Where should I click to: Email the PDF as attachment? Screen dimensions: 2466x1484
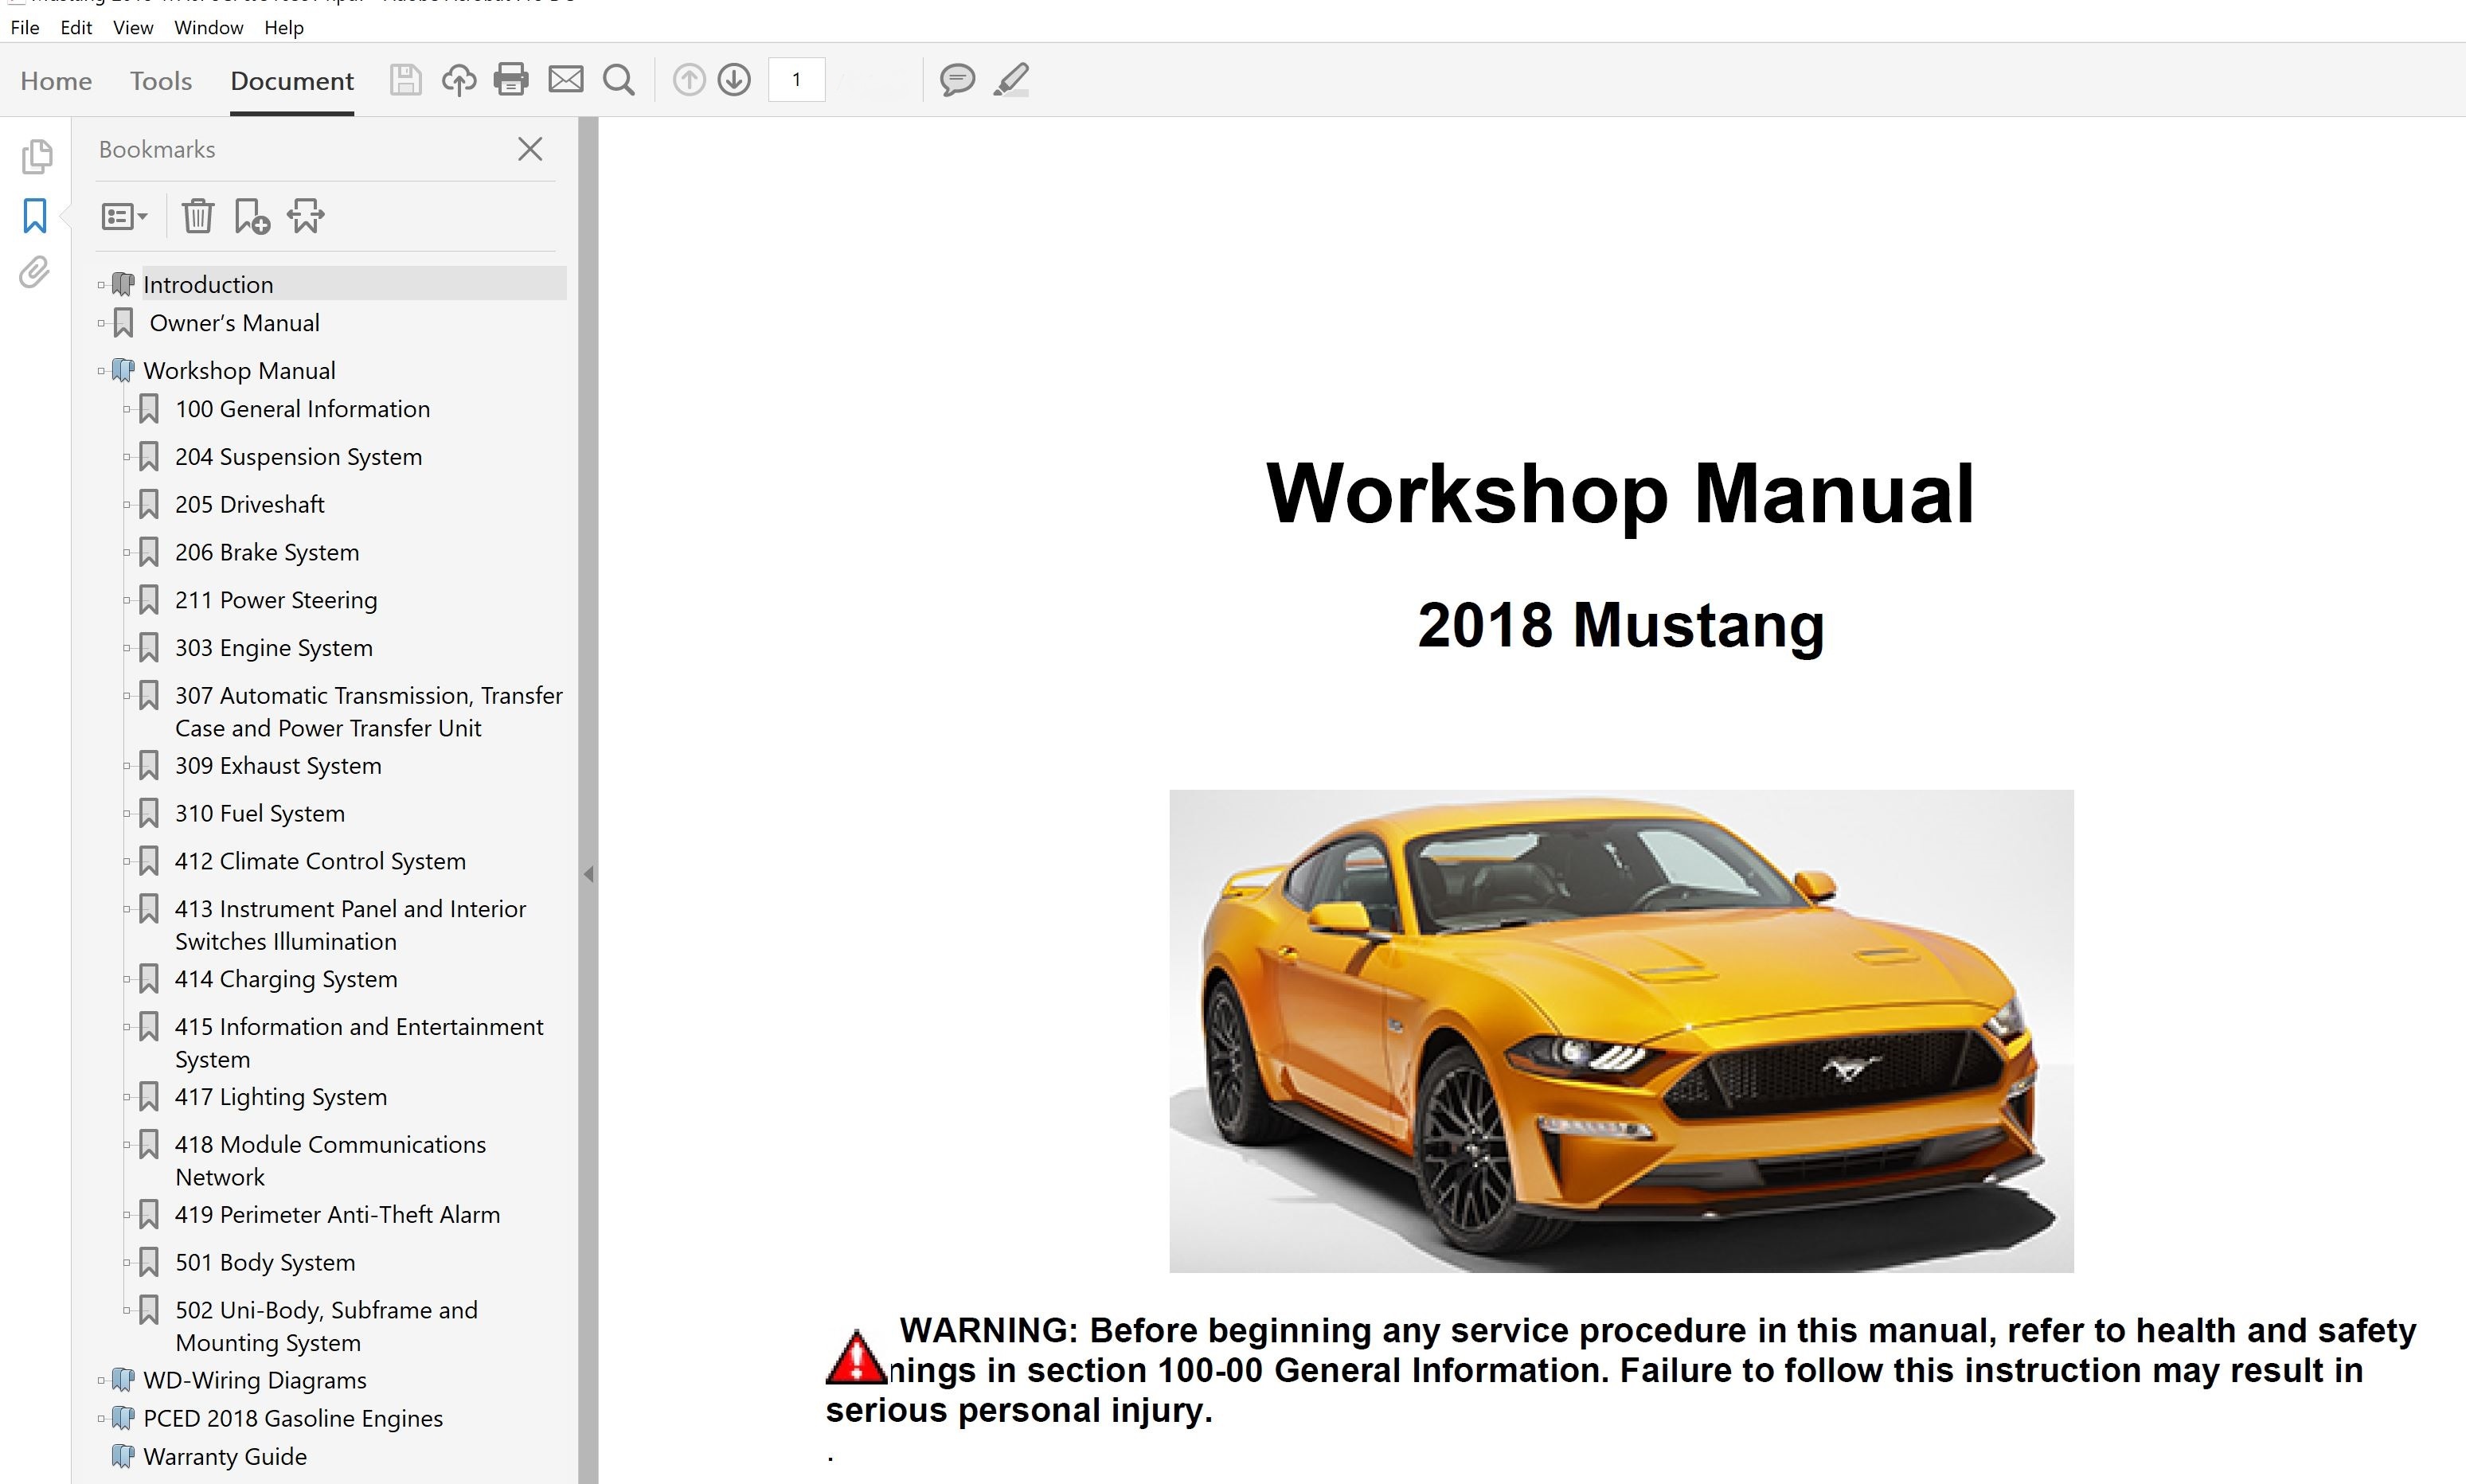(x=566, y=80)
